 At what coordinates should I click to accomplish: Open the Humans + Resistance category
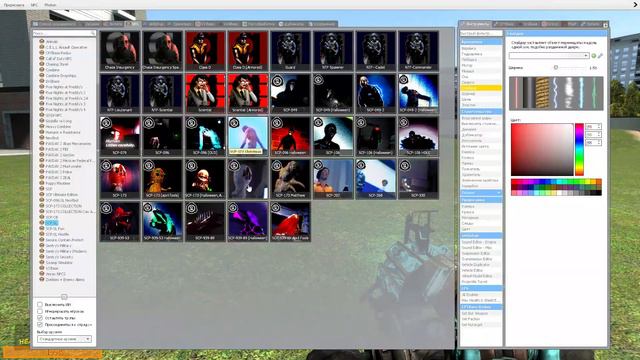(63, 132)
